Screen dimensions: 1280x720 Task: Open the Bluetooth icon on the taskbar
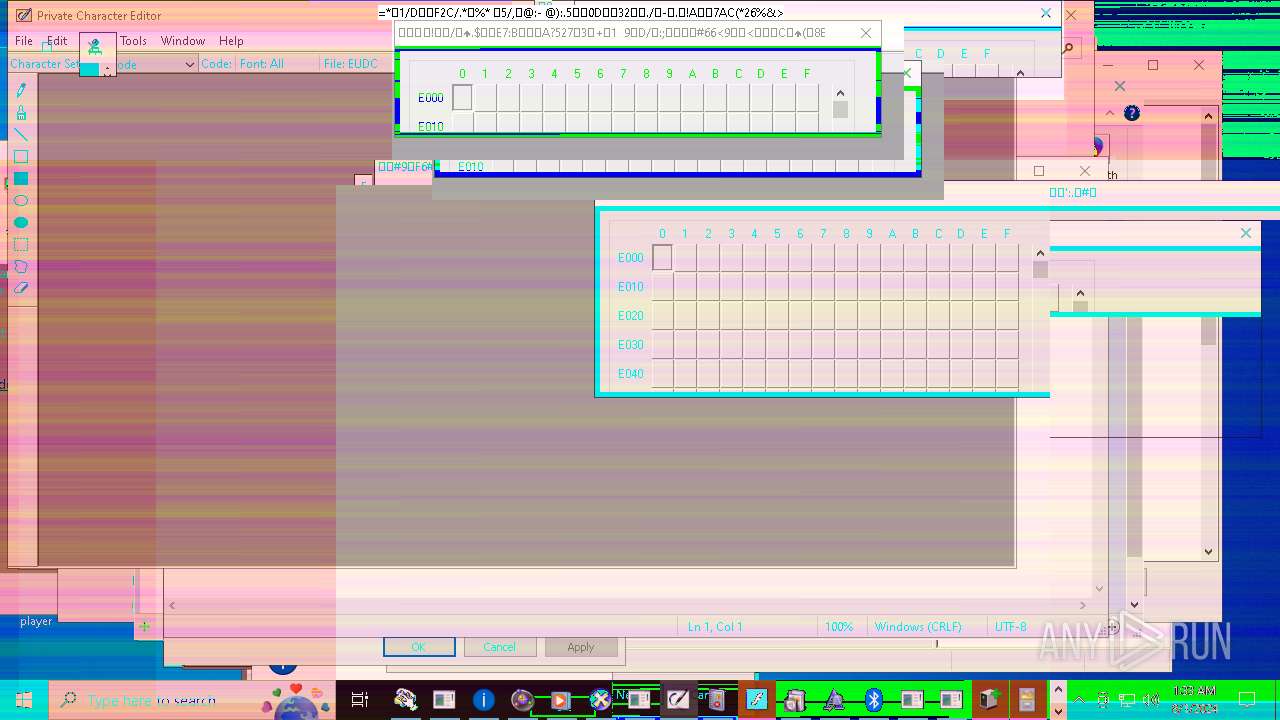[x=873, y=700]
